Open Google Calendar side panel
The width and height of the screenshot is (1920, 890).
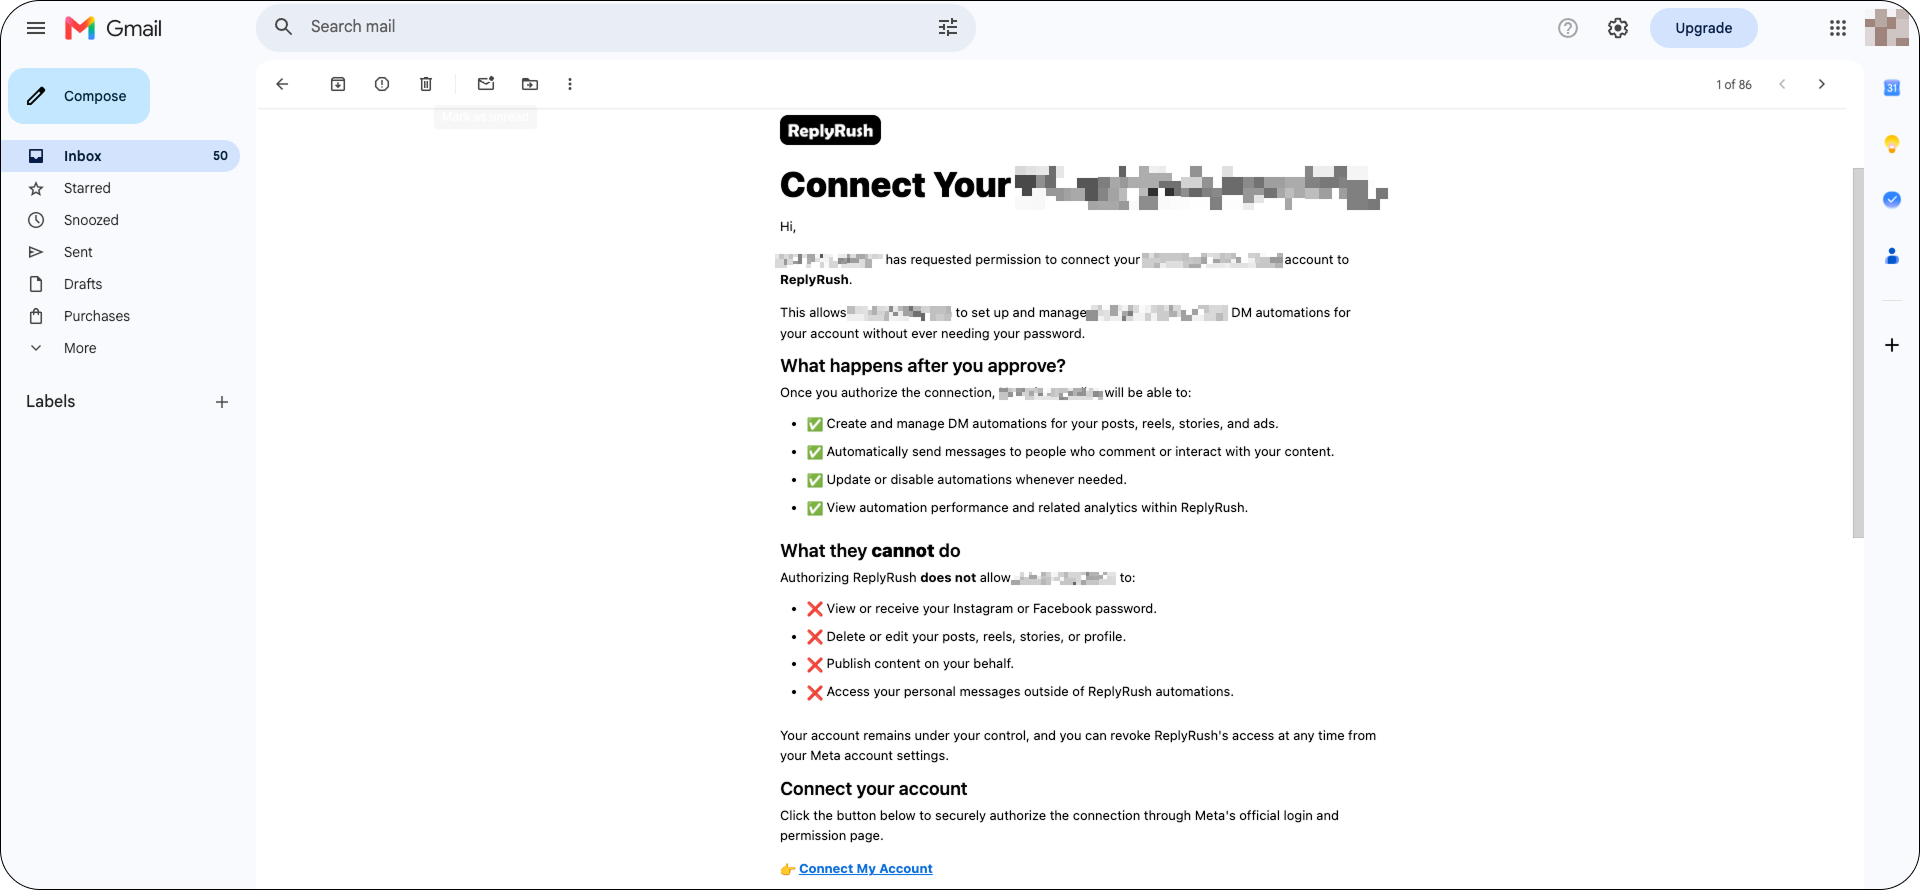click(1892, 88)
